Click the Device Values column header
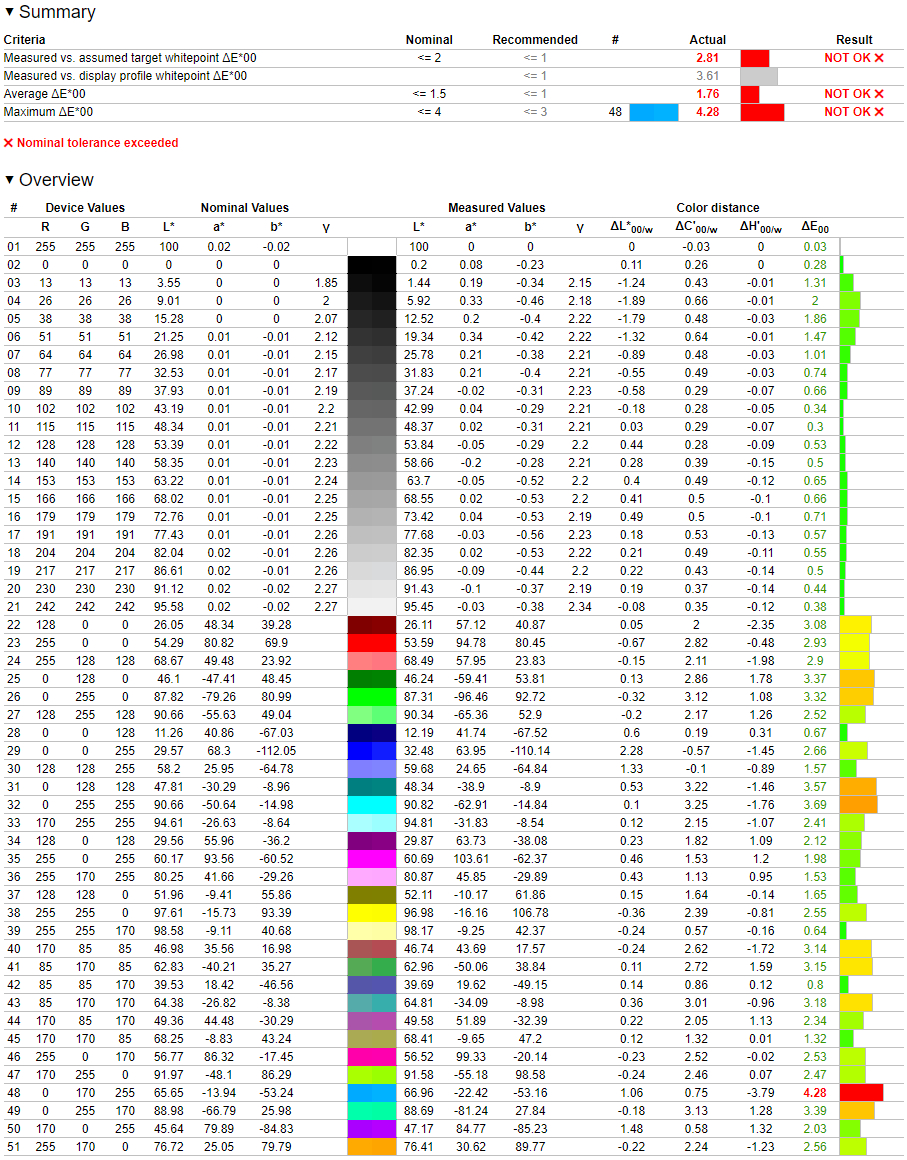This screenshot has width=907, height=1160. click(x=85, y=208)
